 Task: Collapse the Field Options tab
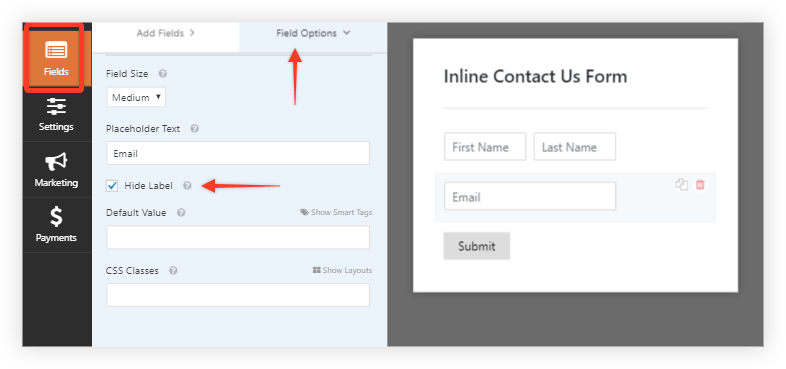(x=313, y=34)
